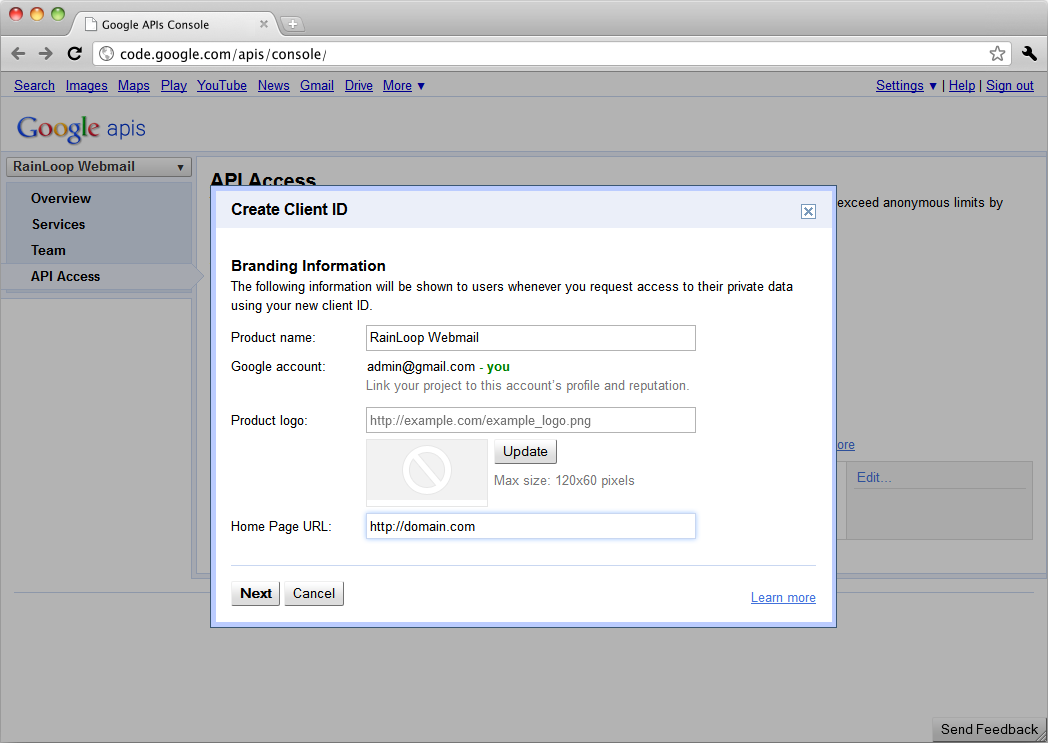
Task: Close the Create Client ID dialog
Action: tap(808, 211)
